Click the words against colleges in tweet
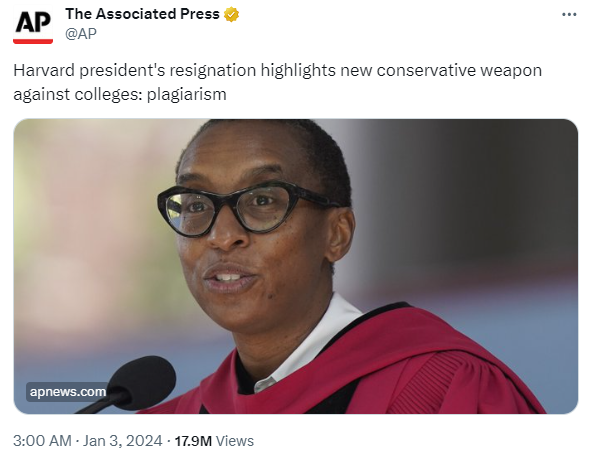 (78, 94)
